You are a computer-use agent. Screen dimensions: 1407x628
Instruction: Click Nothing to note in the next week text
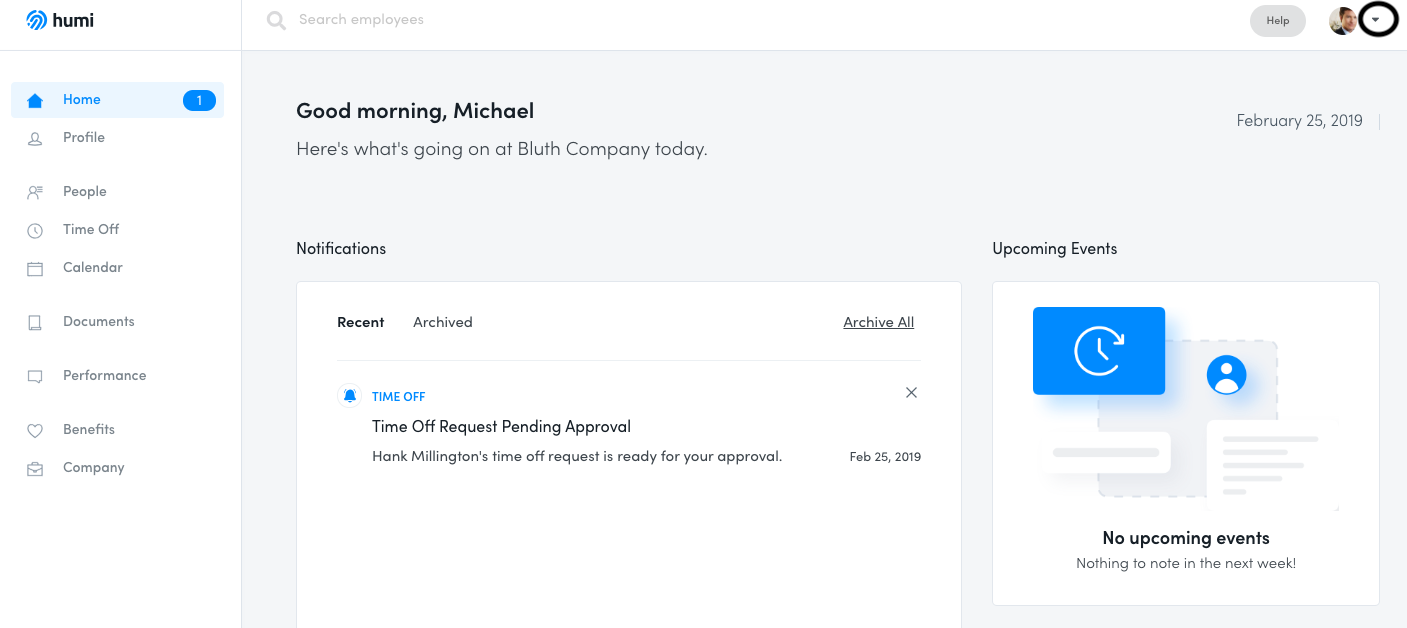point(1186,564)
